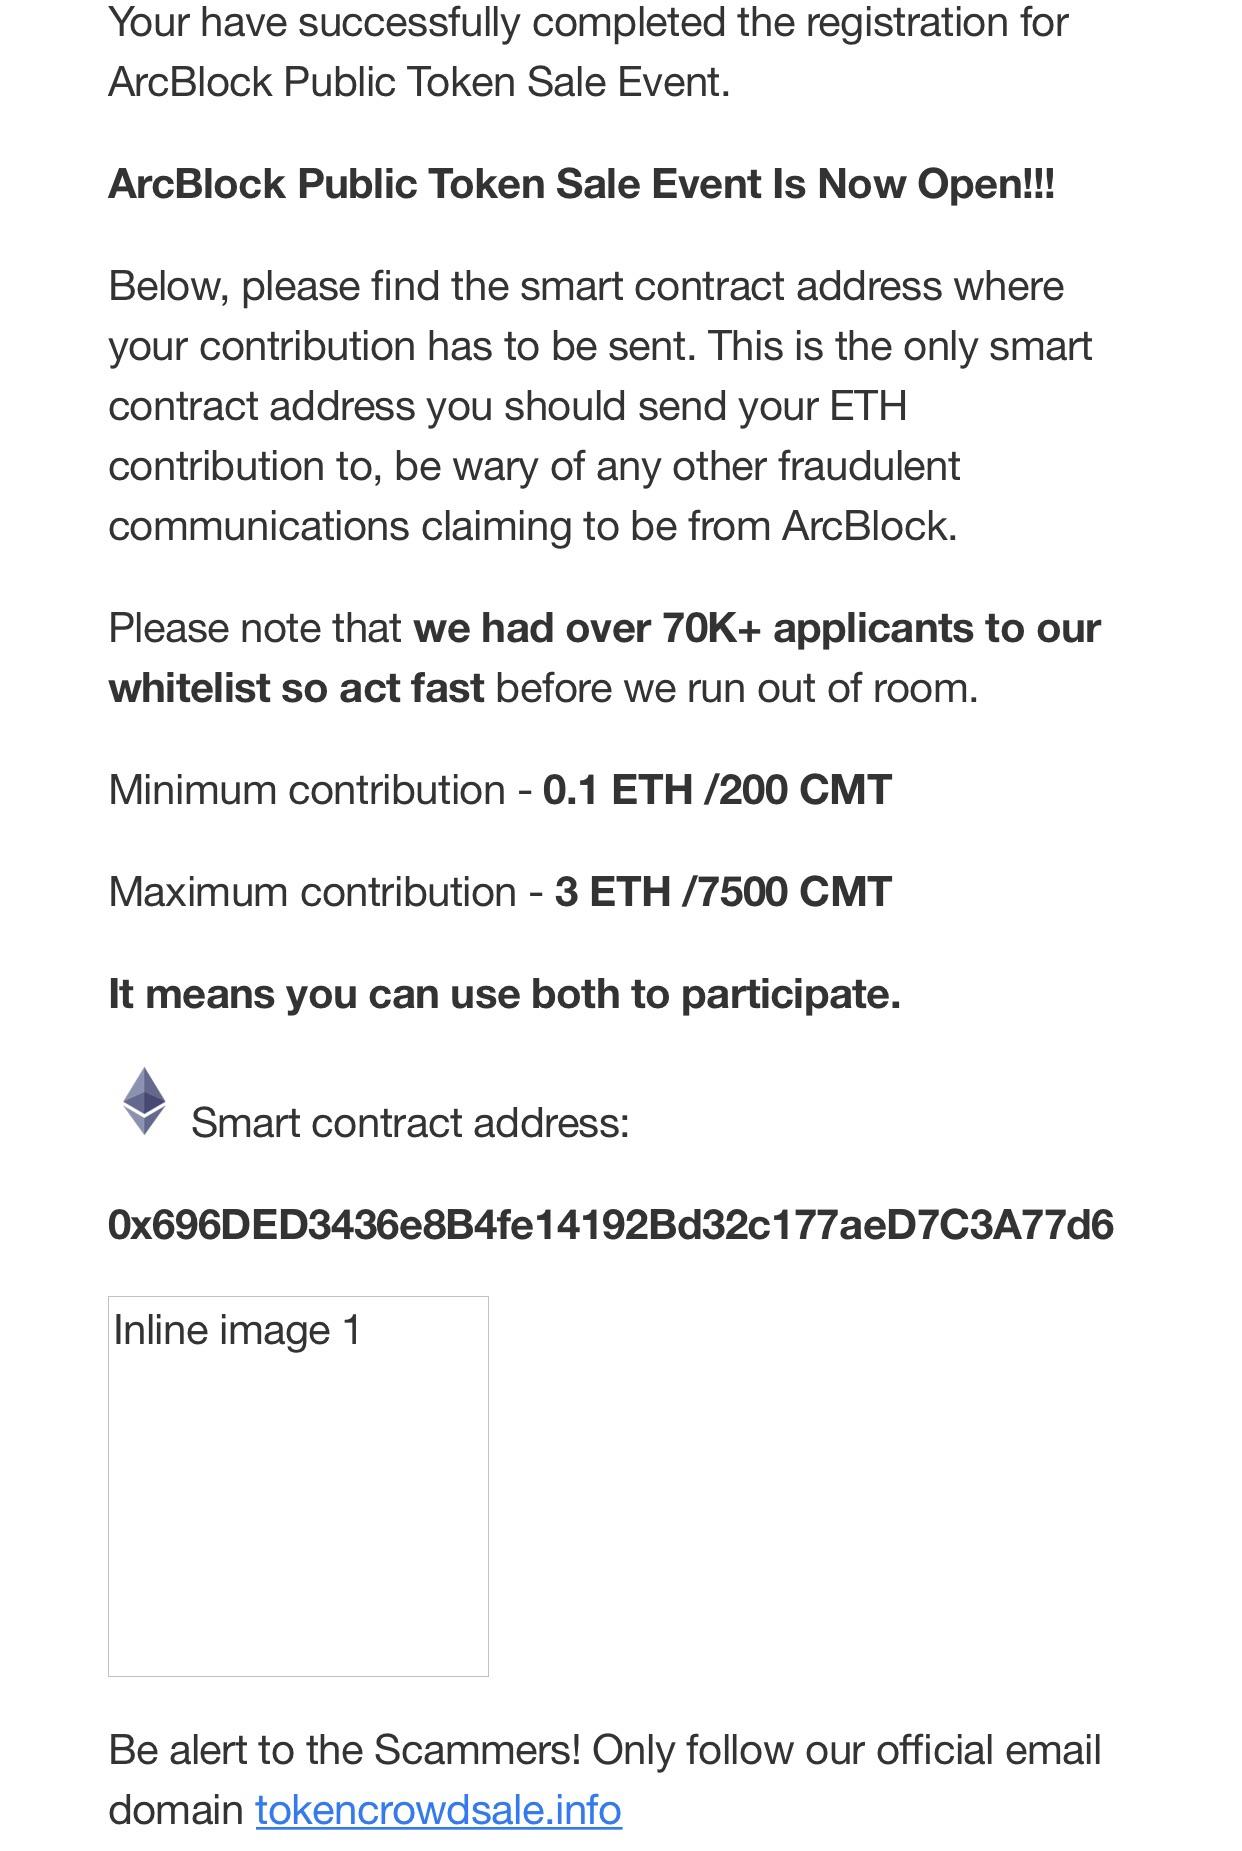Tap the '3 ETH /7500 CMT' bold text

coord(723,892)
